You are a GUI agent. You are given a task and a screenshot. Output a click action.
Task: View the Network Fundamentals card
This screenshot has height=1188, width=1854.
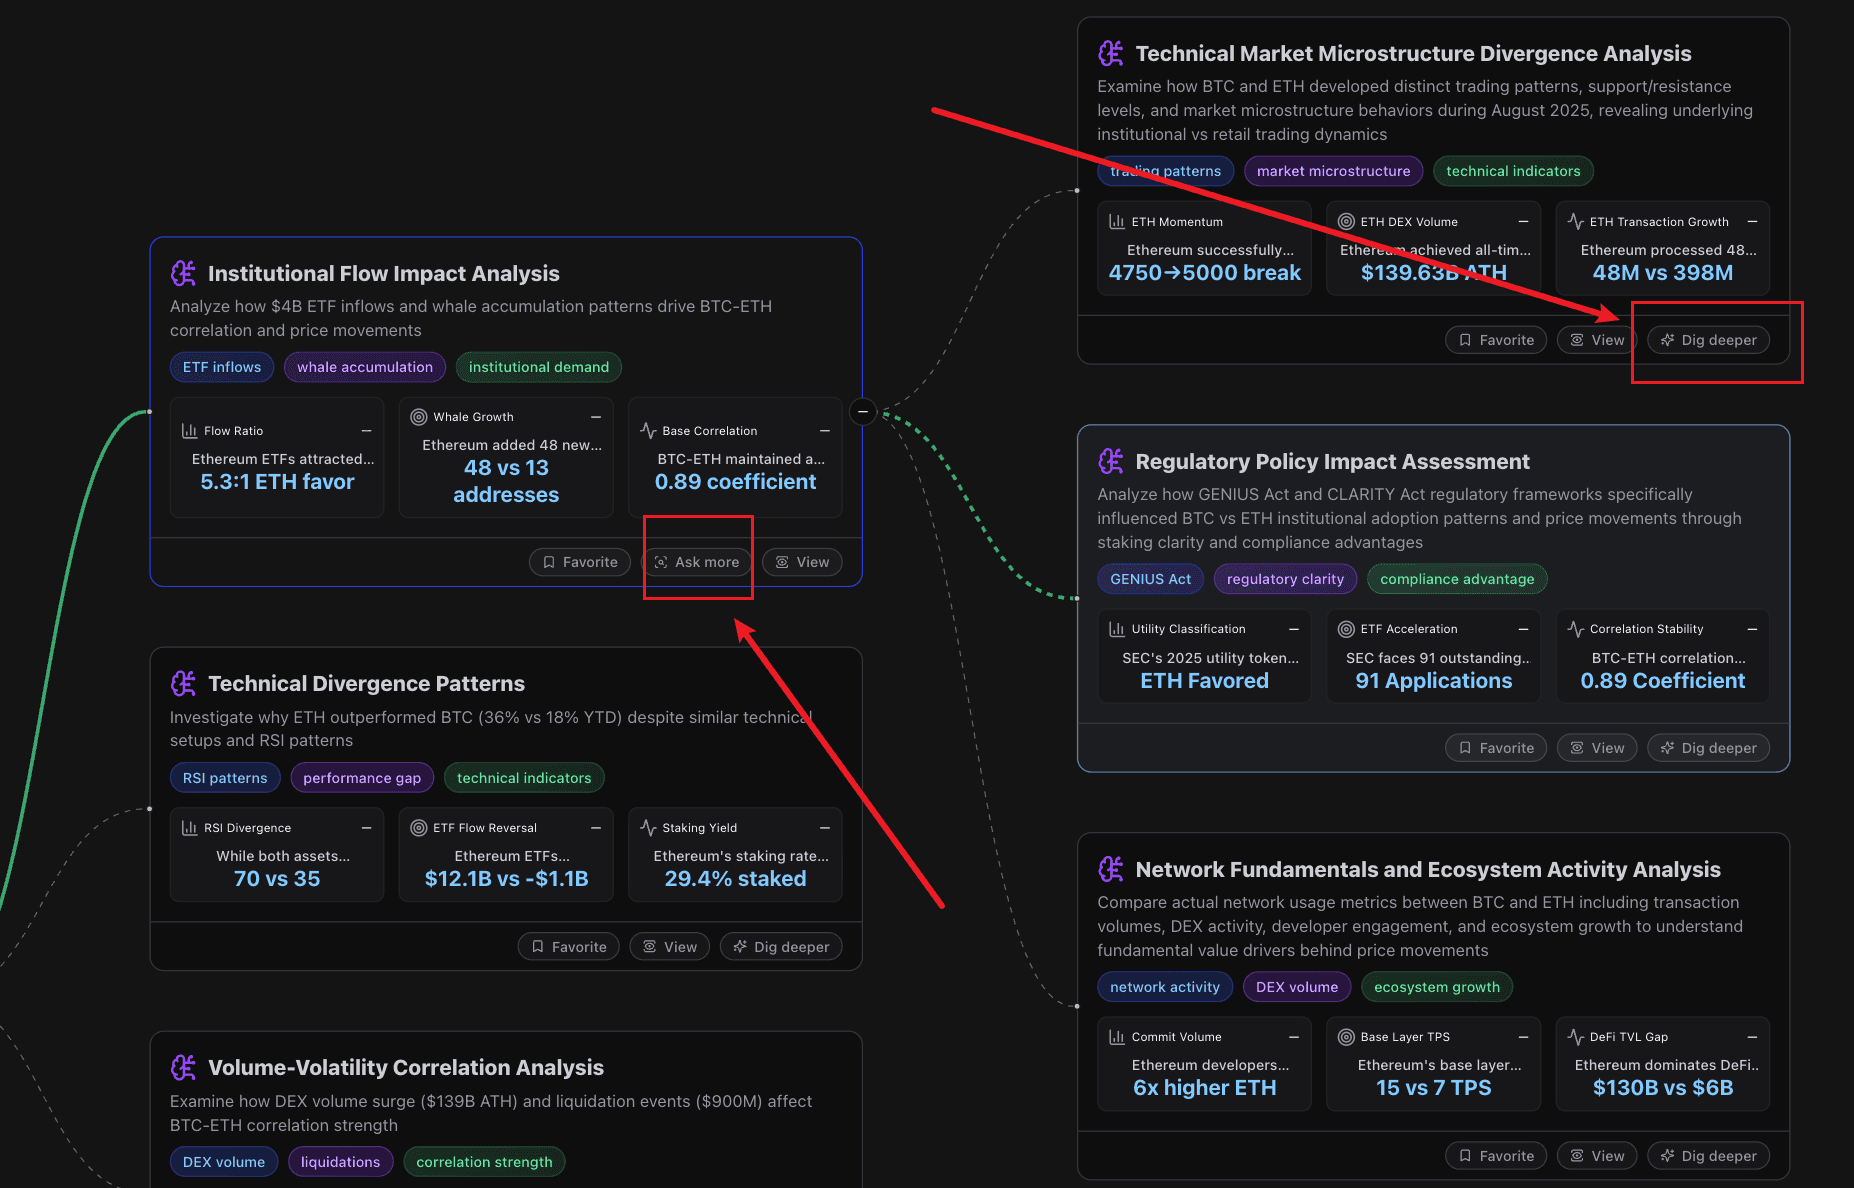[x=1597, y=1156]
